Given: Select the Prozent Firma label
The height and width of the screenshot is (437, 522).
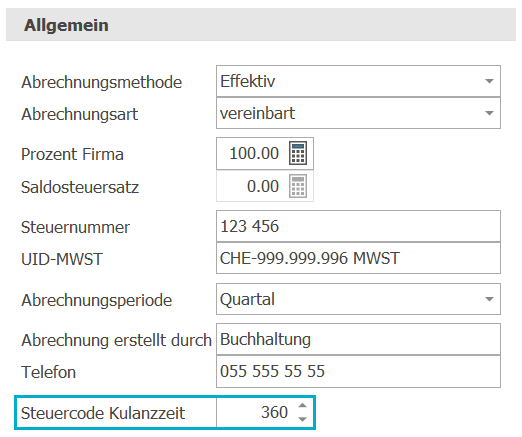Looking at the screenshot, I should coord(72,154).
